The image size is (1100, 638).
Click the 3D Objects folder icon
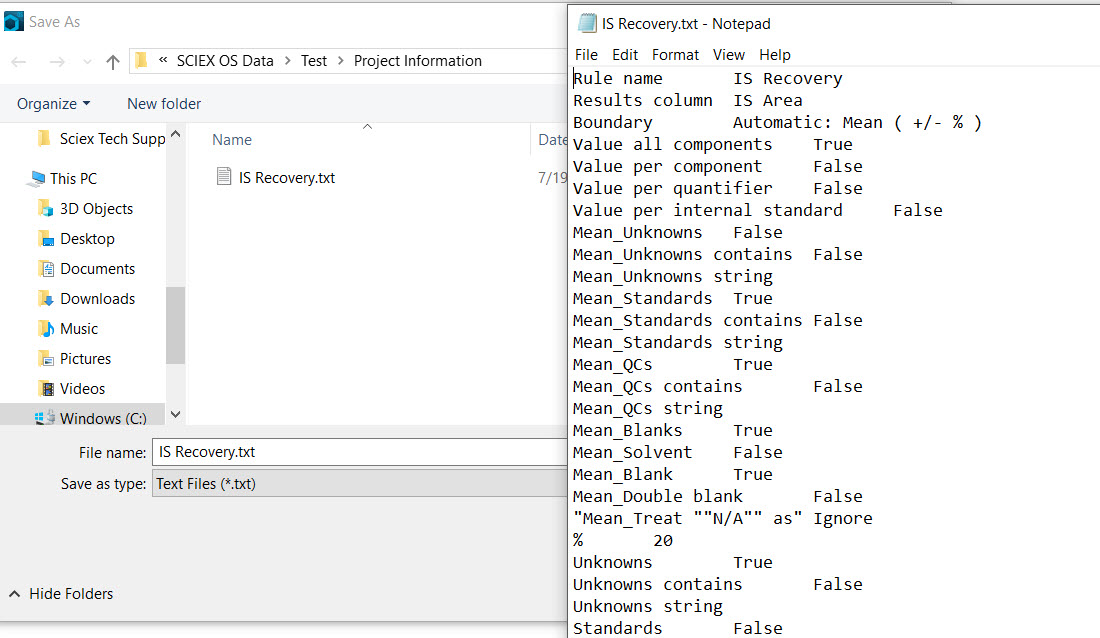point(46,208)
